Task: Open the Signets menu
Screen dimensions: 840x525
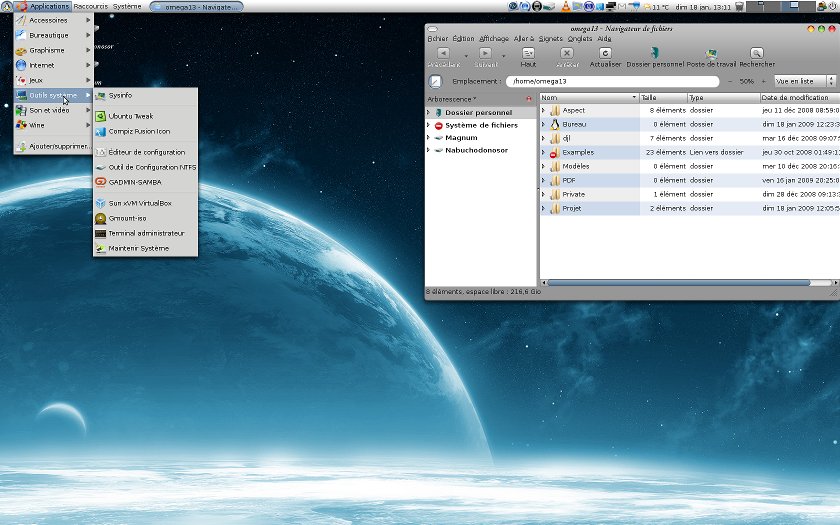Action: click(x=551, y=39)
